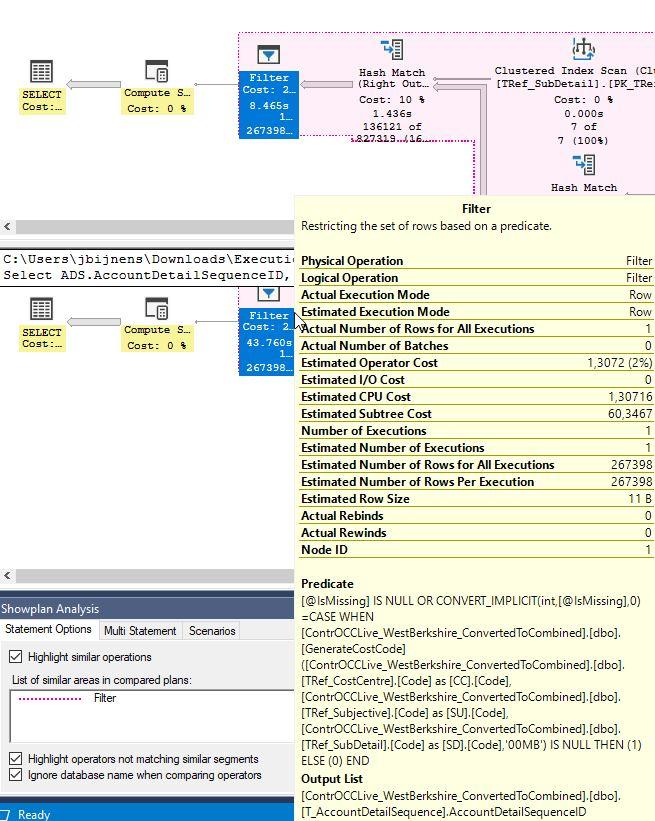
Task: Click the 'Physical Operation' row in the tooltip
Action: tap(476, 261)
